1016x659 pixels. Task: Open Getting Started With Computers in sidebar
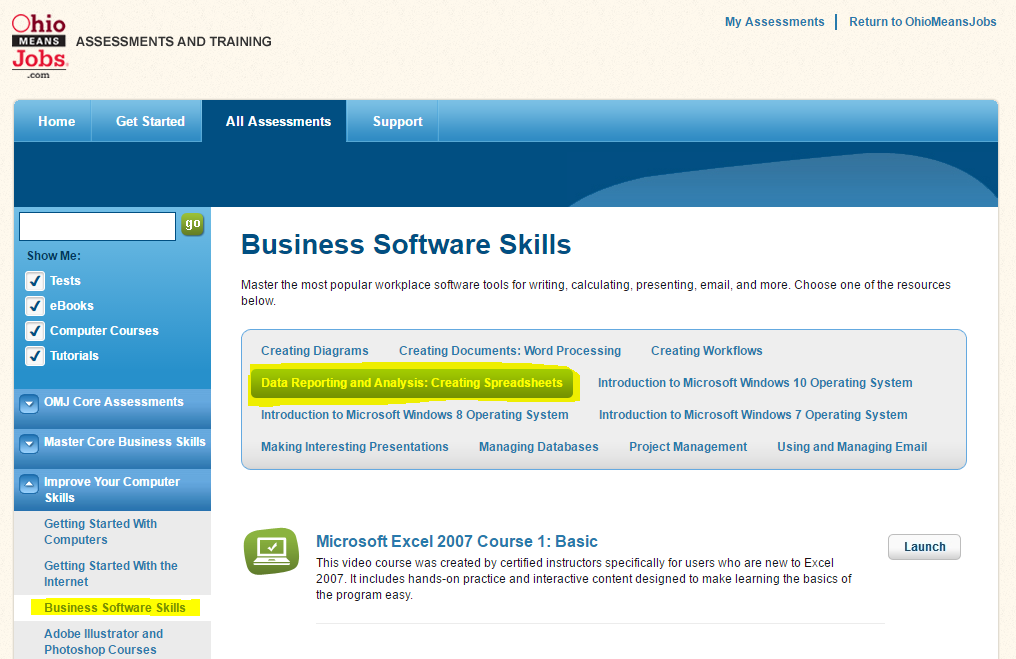(x=100, y=531)
